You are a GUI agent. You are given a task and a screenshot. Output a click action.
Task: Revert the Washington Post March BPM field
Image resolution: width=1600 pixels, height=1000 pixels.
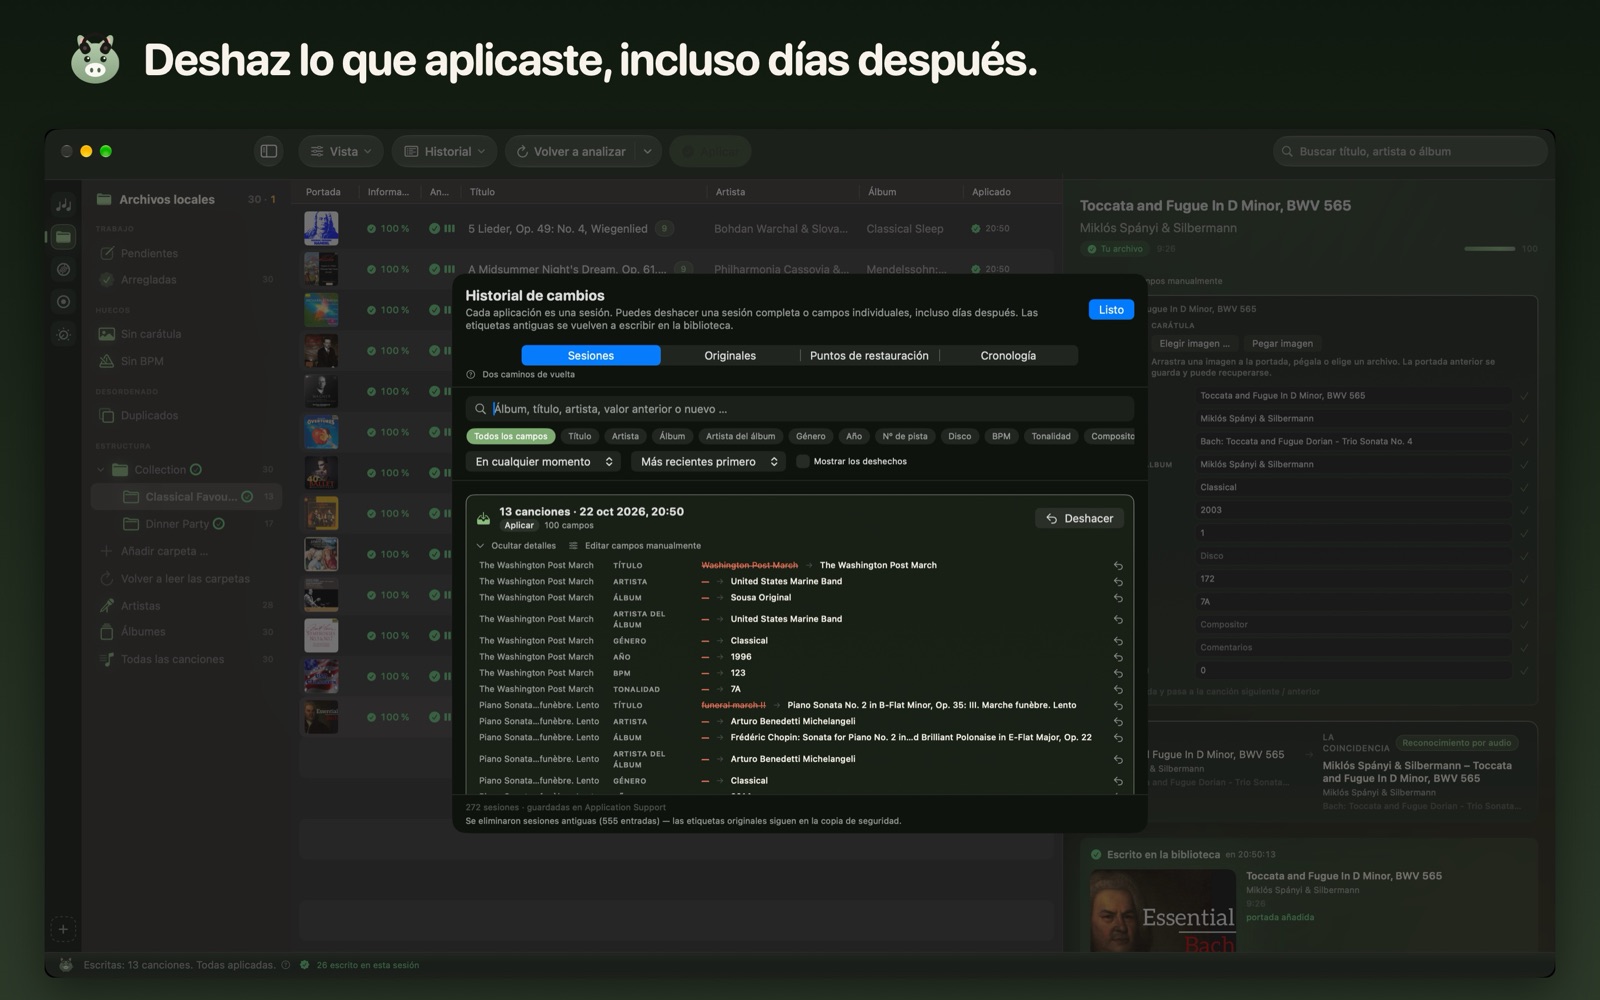1118,674
